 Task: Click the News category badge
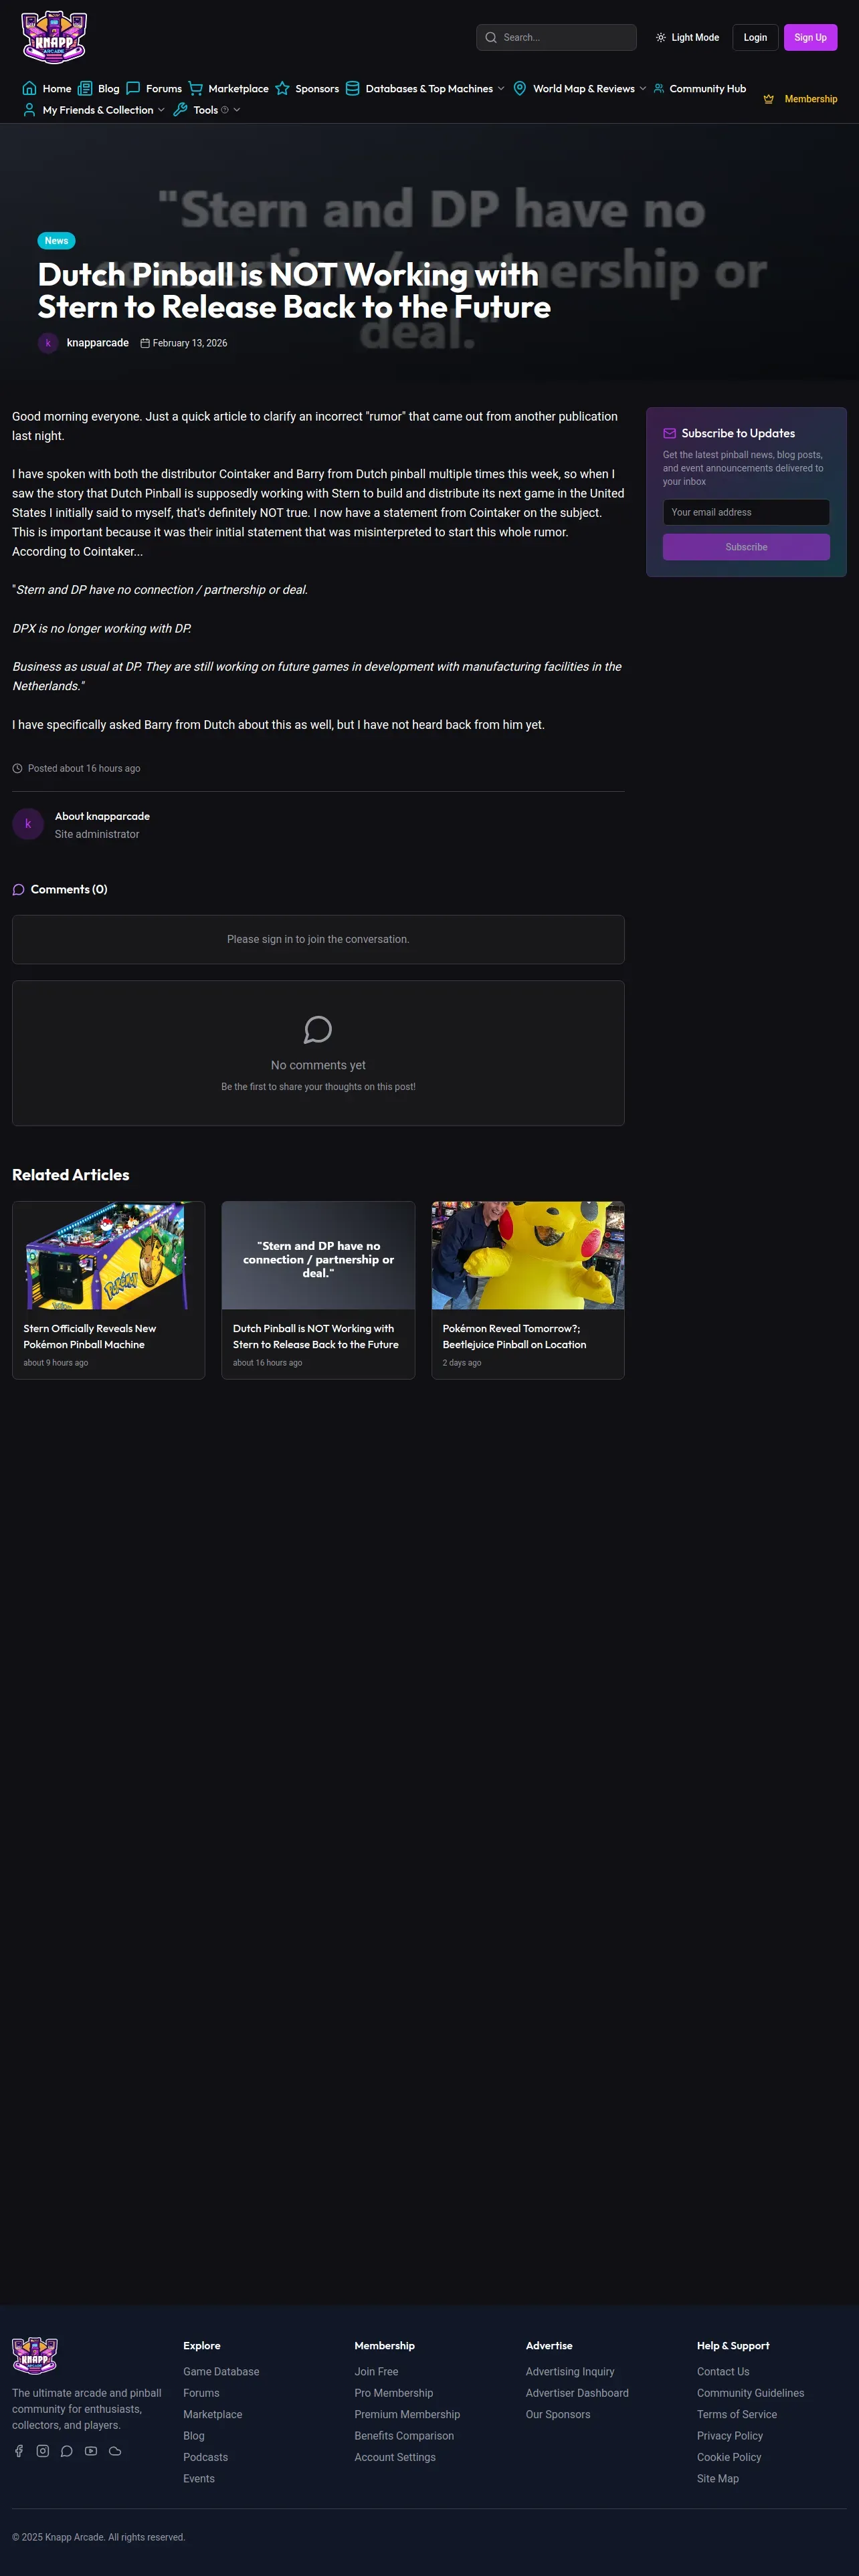tap(56, 240)
